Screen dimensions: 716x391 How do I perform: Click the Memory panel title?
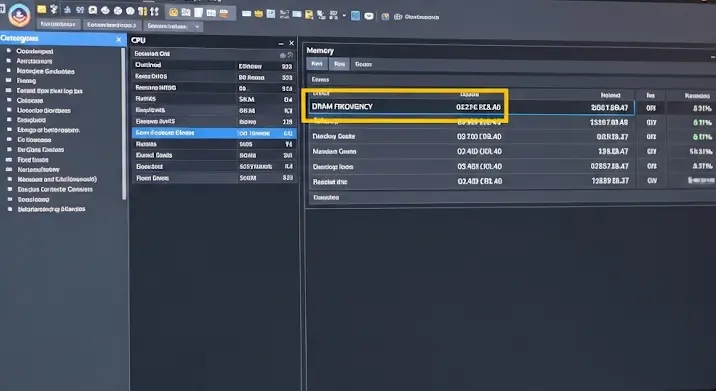tap(320, 50)
